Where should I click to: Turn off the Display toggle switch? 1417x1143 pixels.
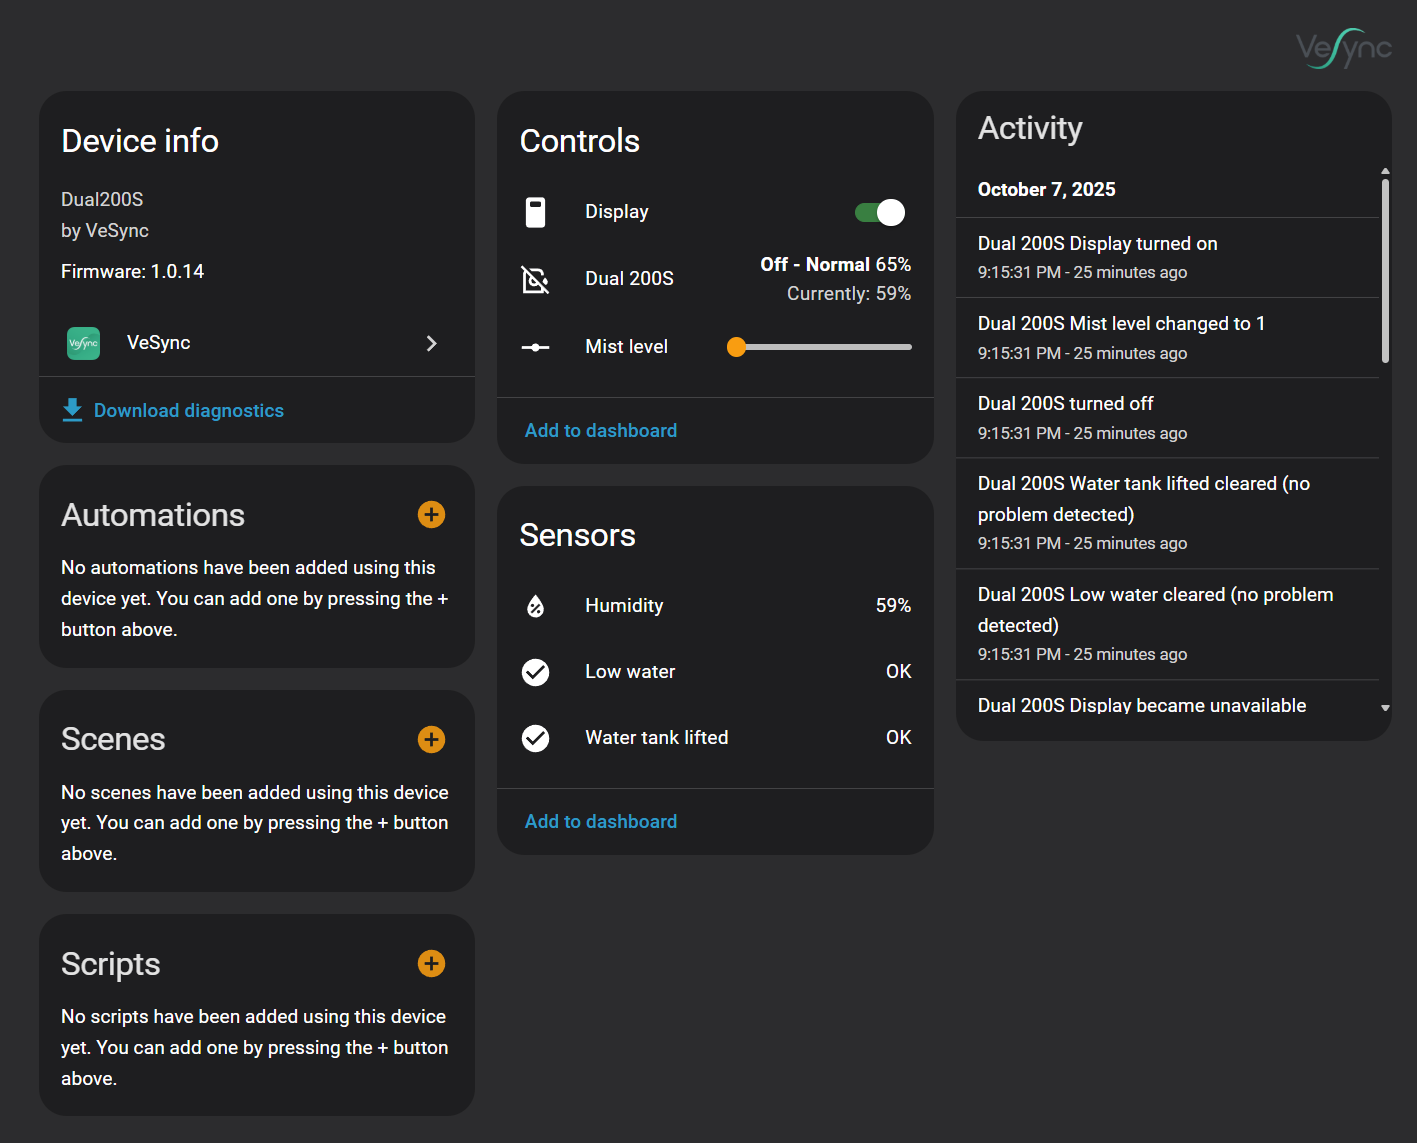tap(880, 212)
